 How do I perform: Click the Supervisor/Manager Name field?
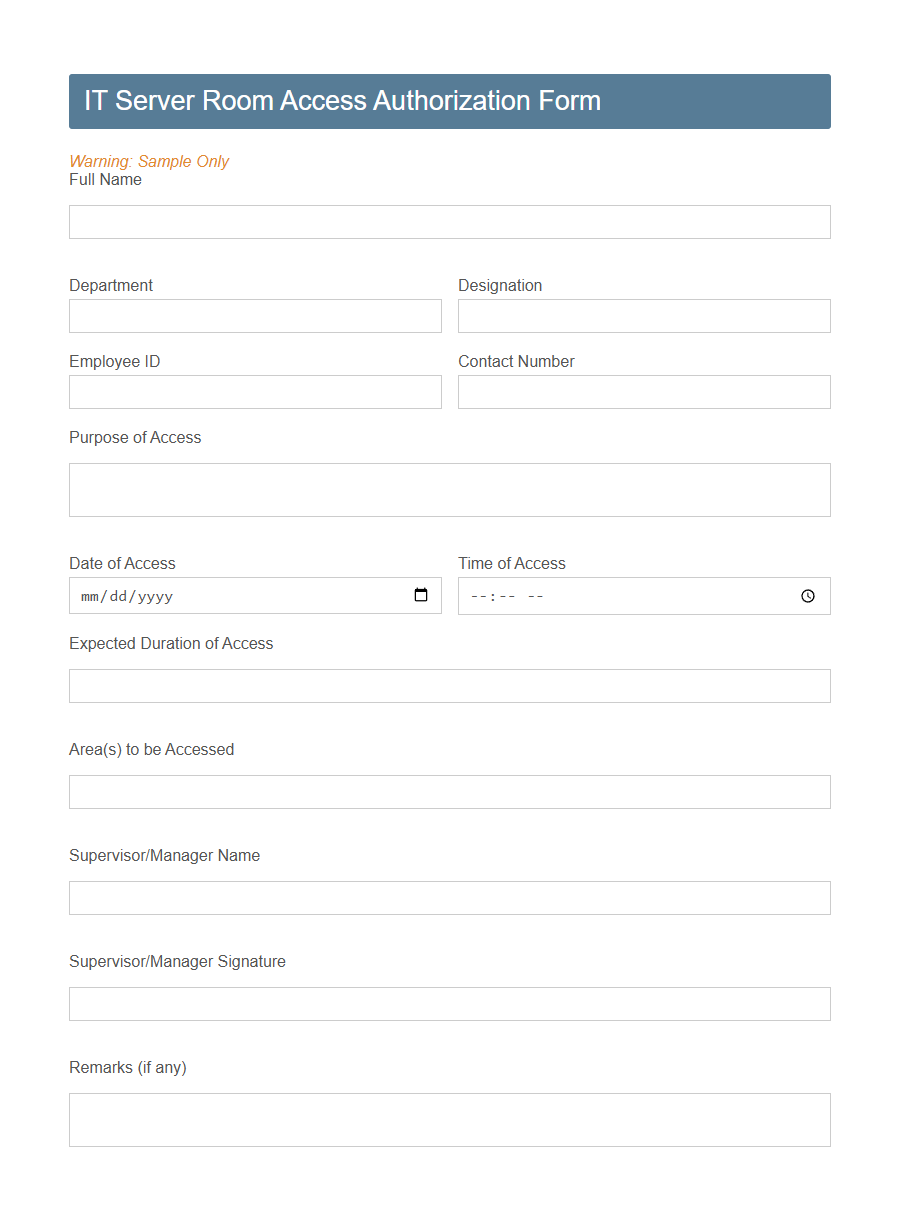pos(449,897)
